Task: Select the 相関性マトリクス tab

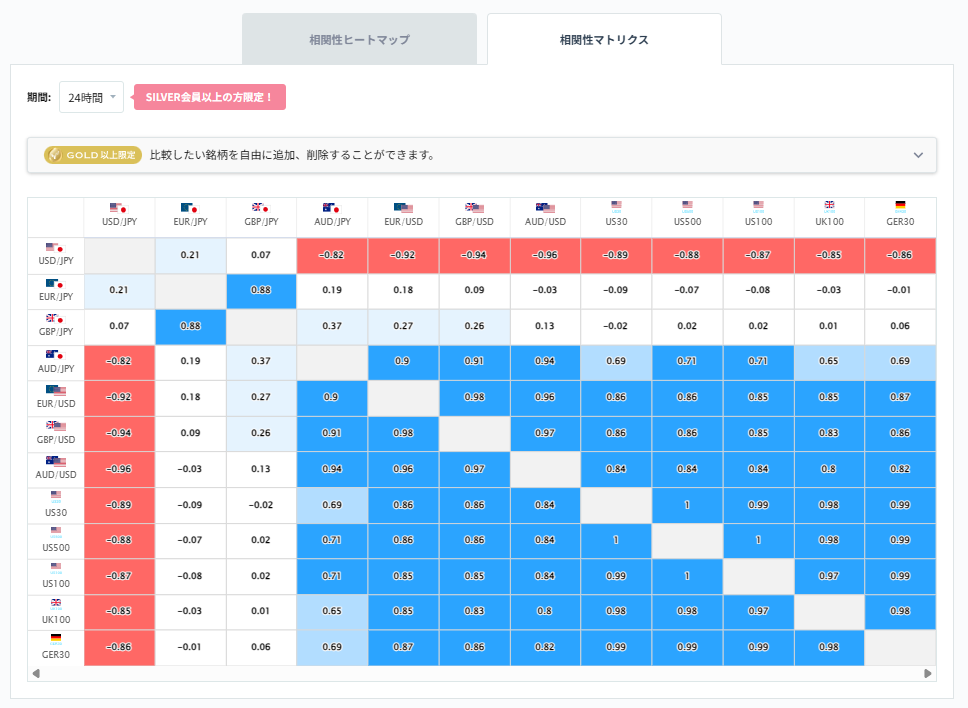Action: 602,38
